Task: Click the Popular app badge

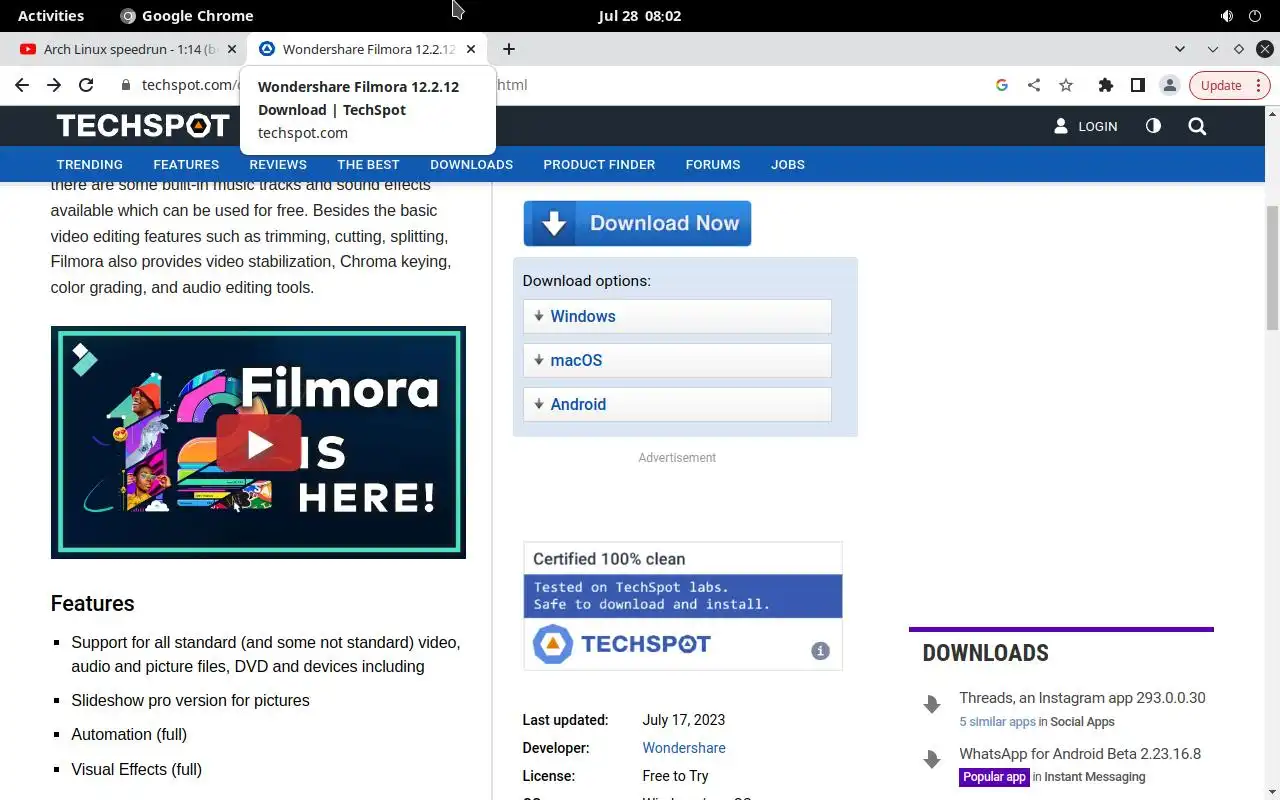Action: pos(994,777)
